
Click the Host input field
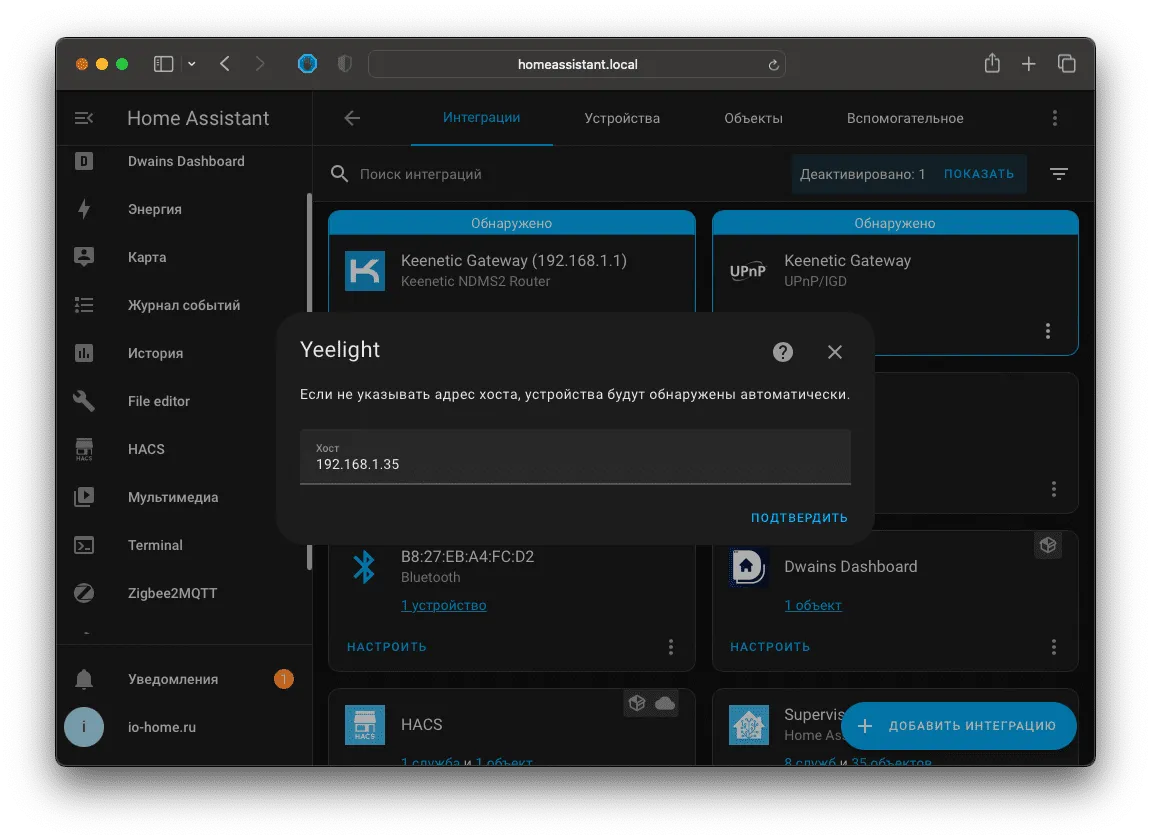575,457
